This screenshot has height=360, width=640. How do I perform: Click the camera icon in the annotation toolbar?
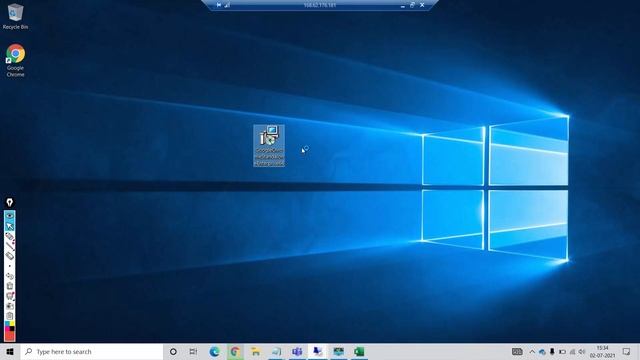9,306
